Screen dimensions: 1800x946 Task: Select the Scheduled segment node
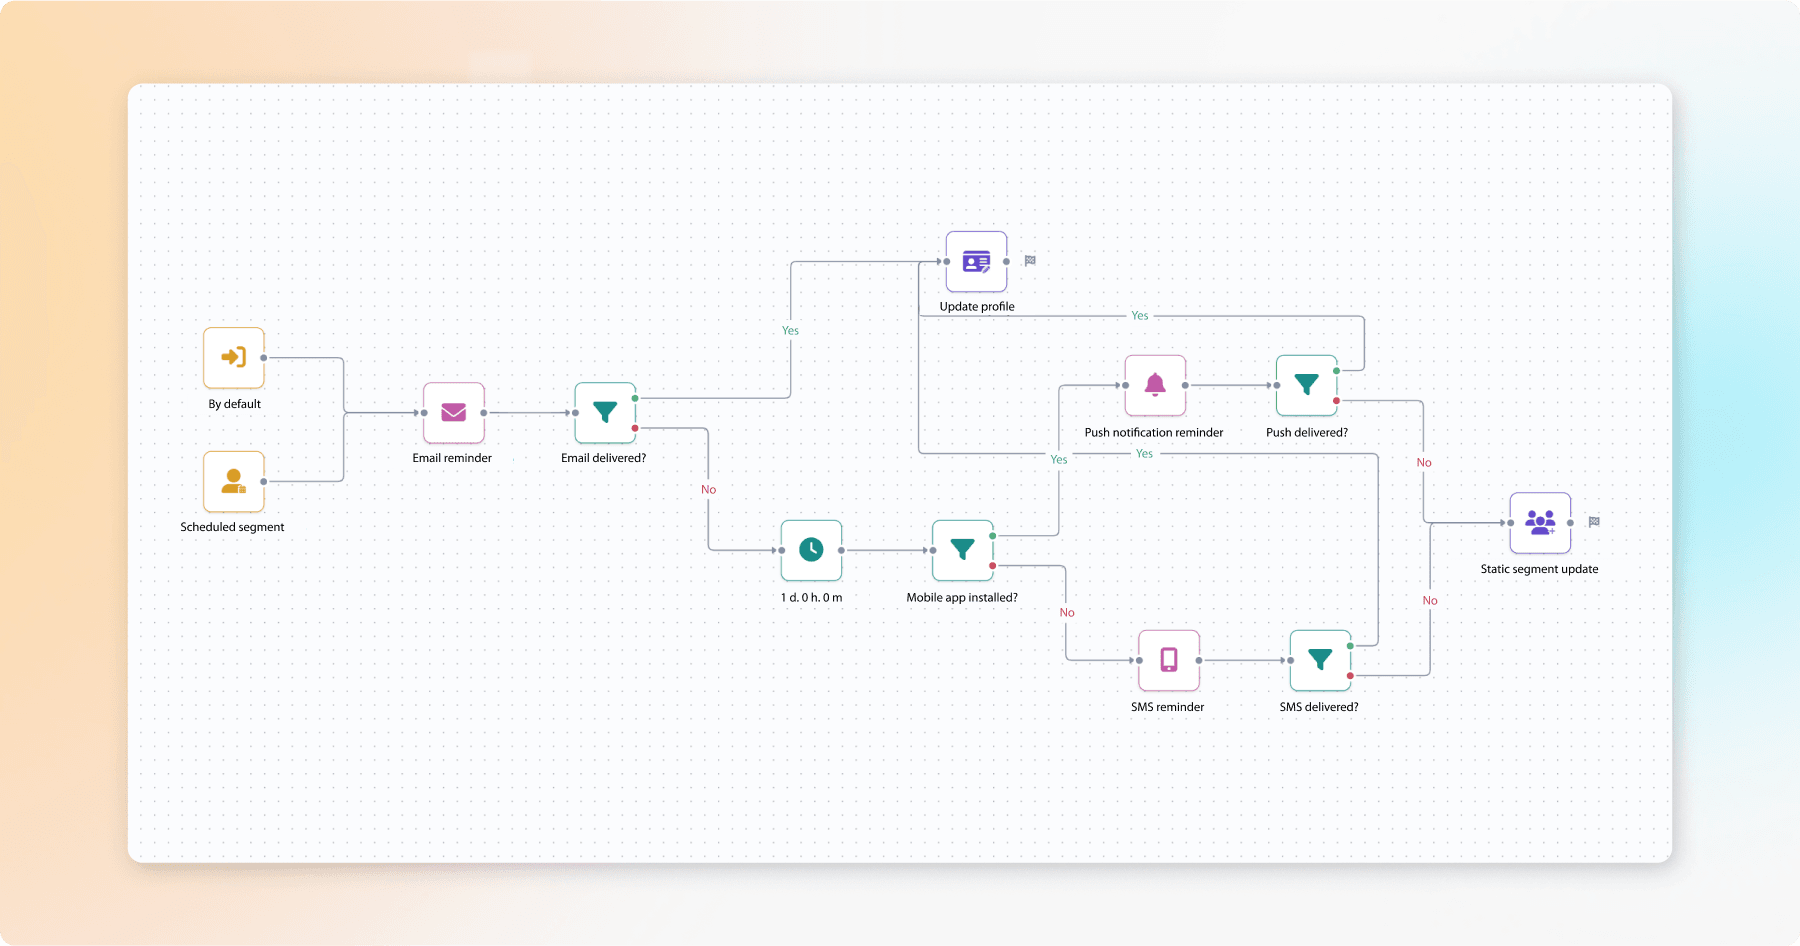click(234, 481)
